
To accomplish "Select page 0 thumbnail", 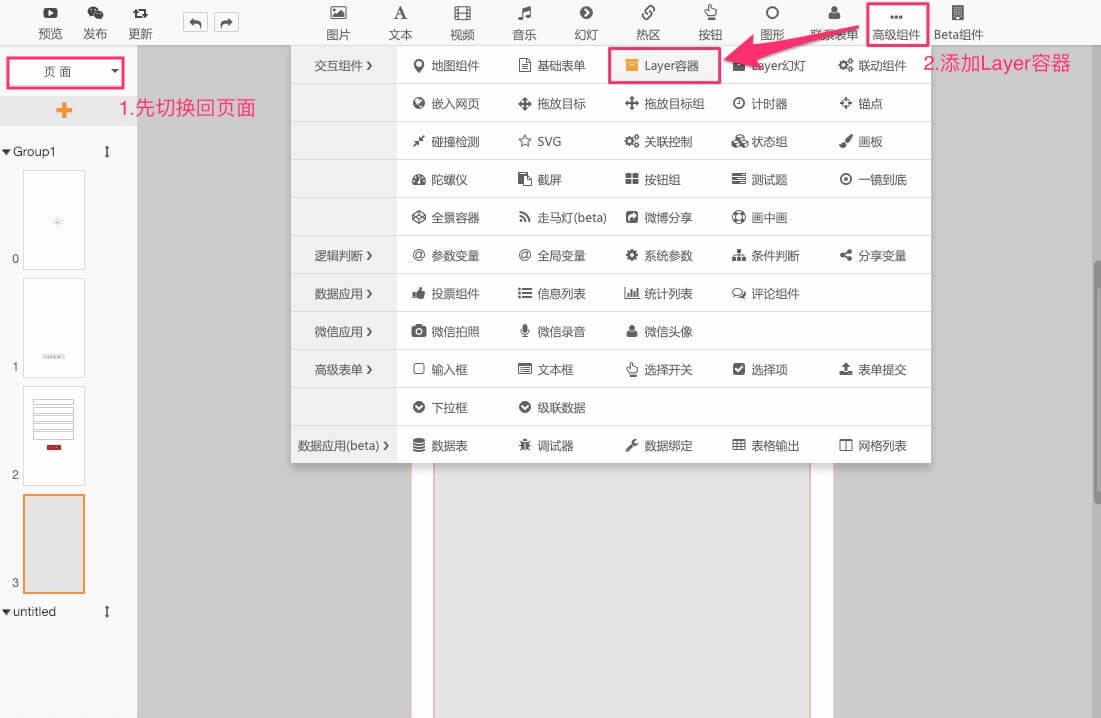I will pyautogui.click(x=54, y=220).
